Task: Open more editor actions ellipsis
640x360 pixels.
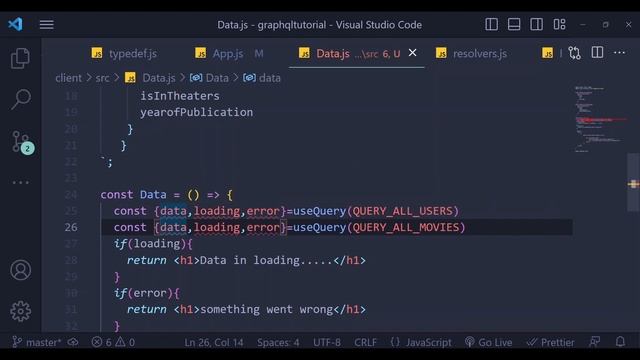Action: 619,53
